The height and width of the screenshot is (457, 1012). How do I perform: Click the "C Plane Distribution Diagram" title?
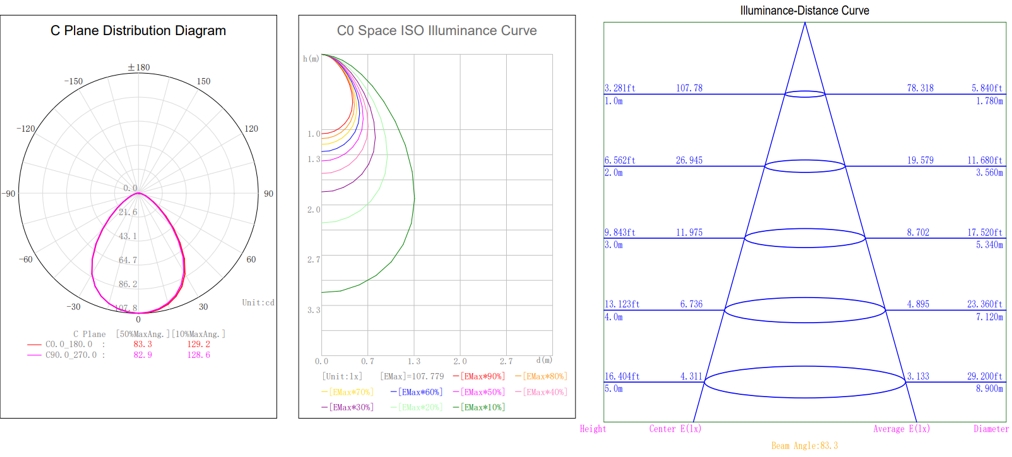point(138,30)
